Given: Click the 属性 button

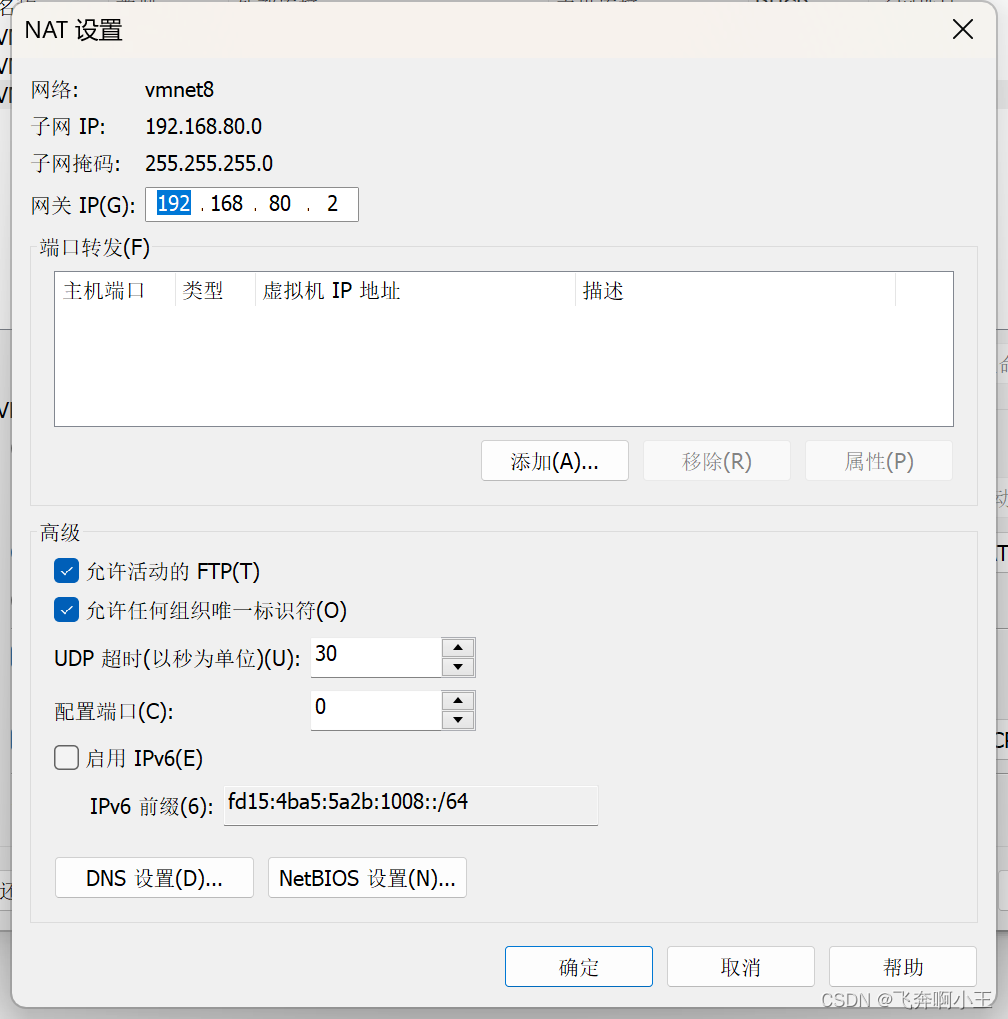Looking at the screenshot, I should (878, 460).
